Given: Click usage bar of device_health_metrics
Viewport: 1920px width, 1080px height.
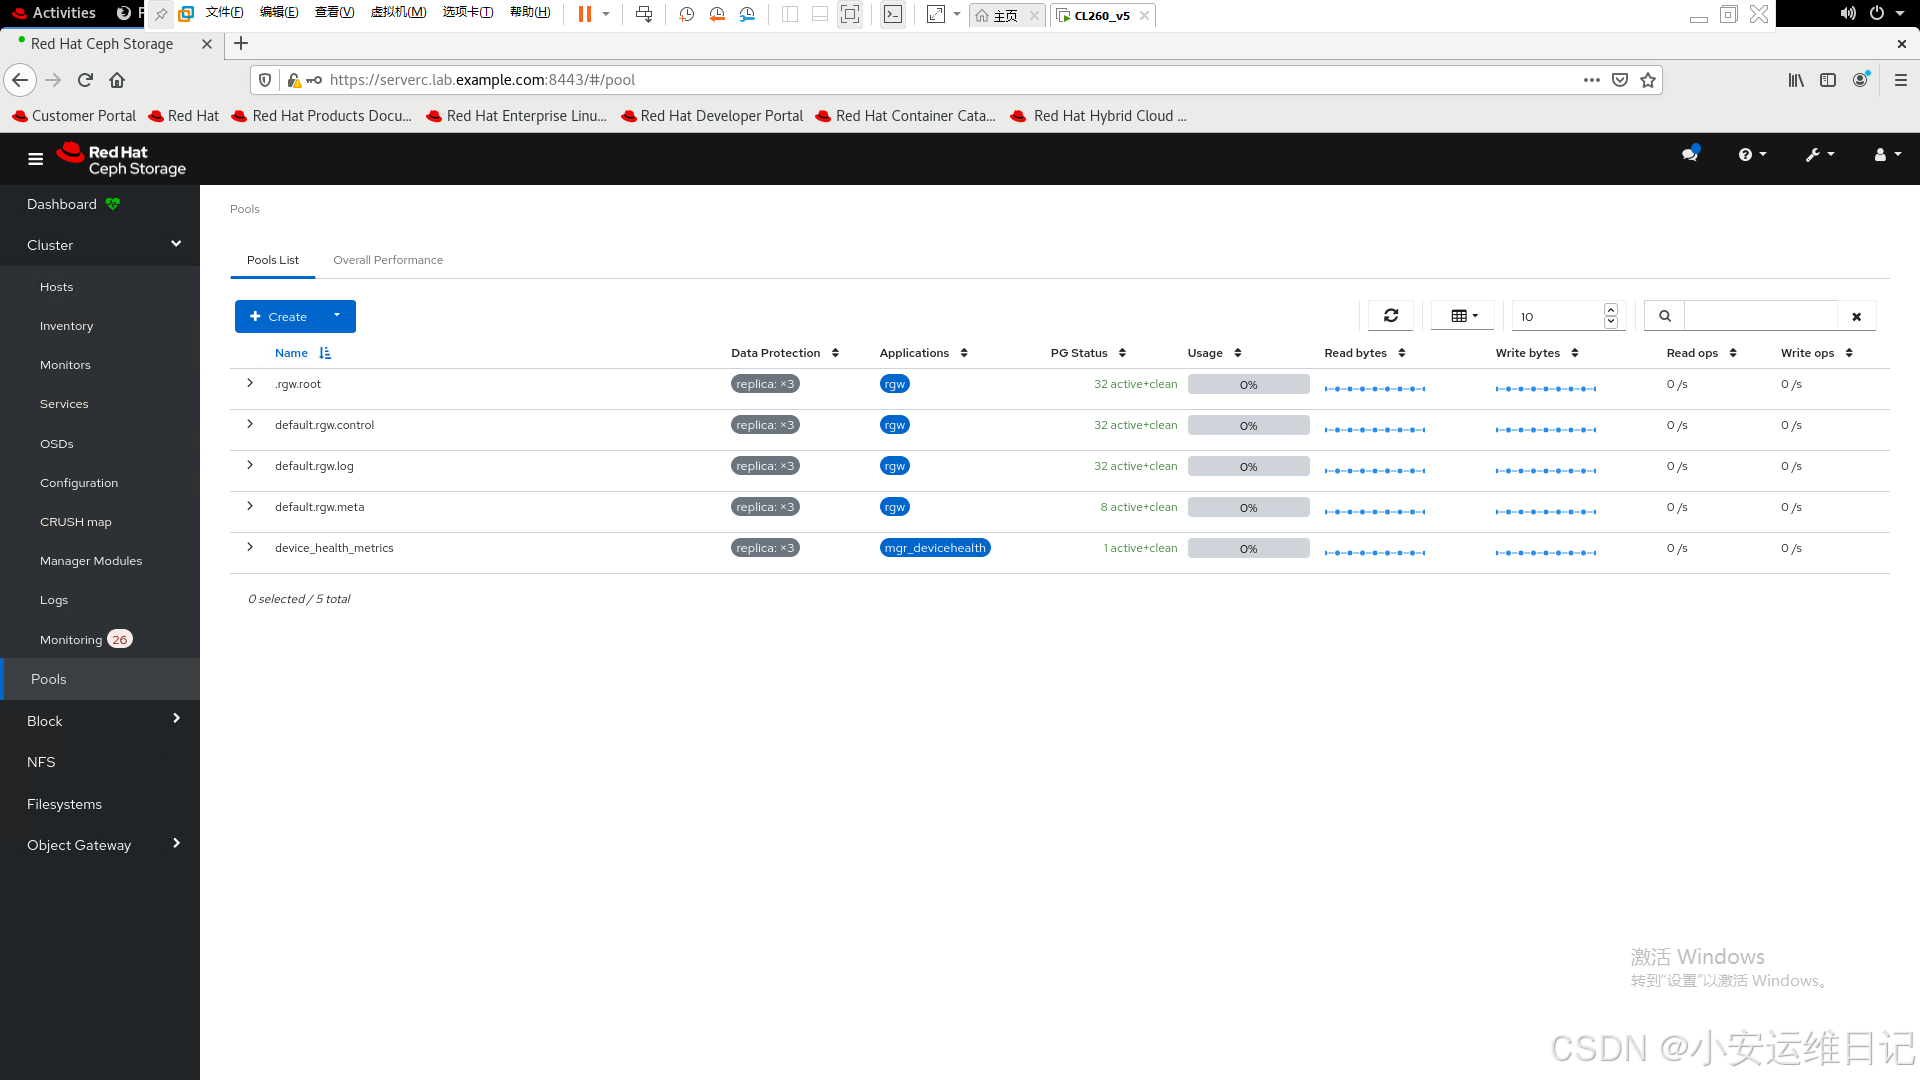Looking at the screenshot, I should [1249, 548].
